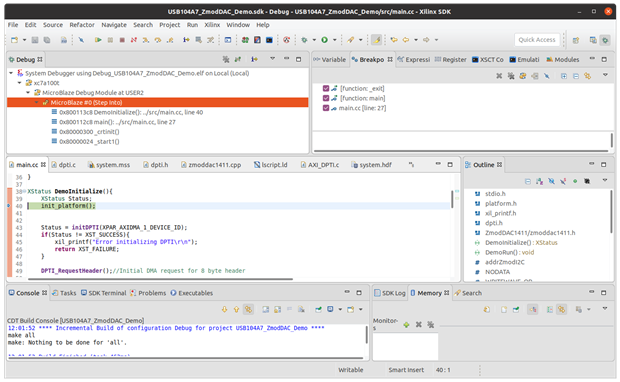Switch to the Variable tab
This screenshot has height=382, width=620.
pyautogui.click(x=330, y=60)
